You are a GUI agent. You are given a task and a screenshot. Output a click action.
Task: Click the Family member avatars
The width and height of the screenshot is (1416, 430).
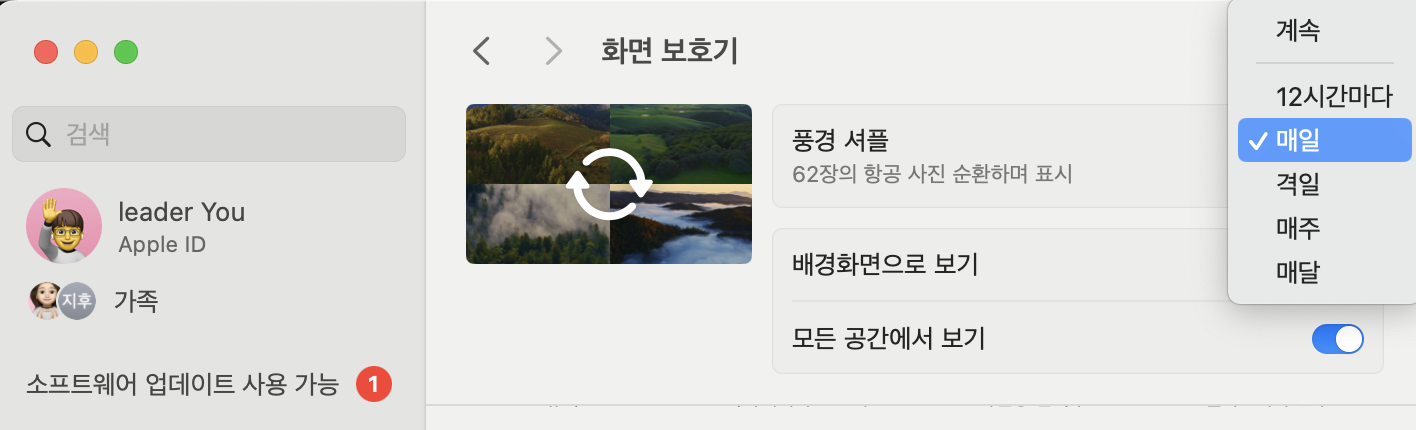pyautogui.click(x=62, y=300)
